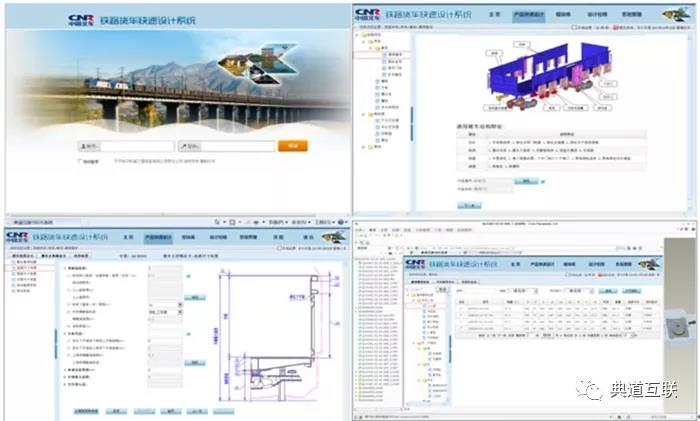
Task: Select the first sub-tab under the section drawing window header
Action: click(x=22, y=256)
